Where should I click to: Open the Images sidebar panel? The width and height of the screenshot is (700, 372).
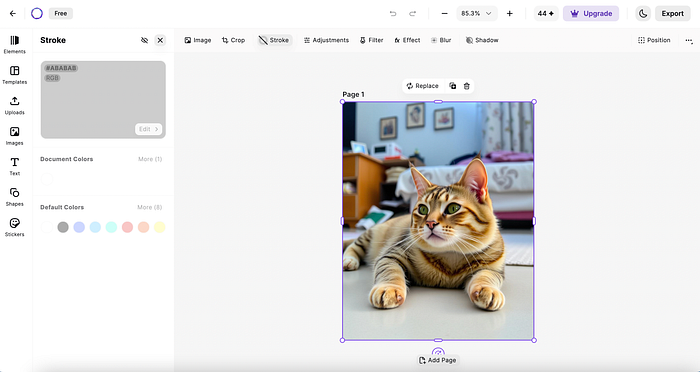coord(15,136)
